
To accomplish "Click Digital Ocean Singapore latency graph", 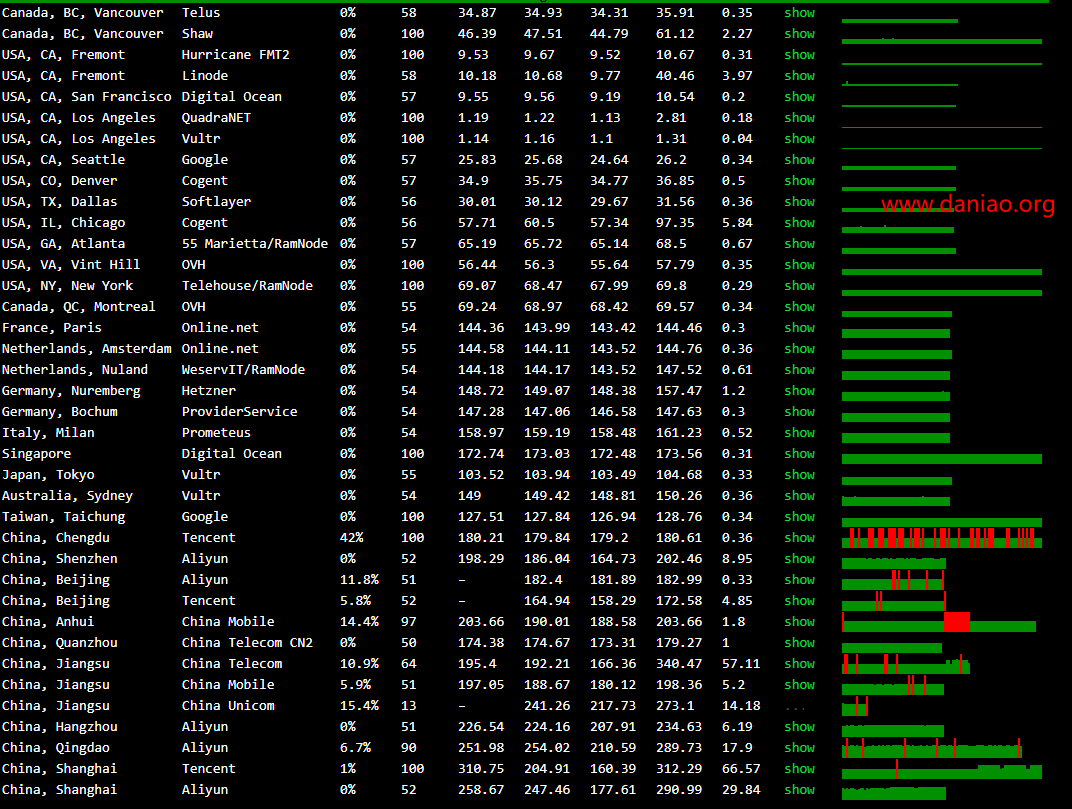I will (941, 458).
